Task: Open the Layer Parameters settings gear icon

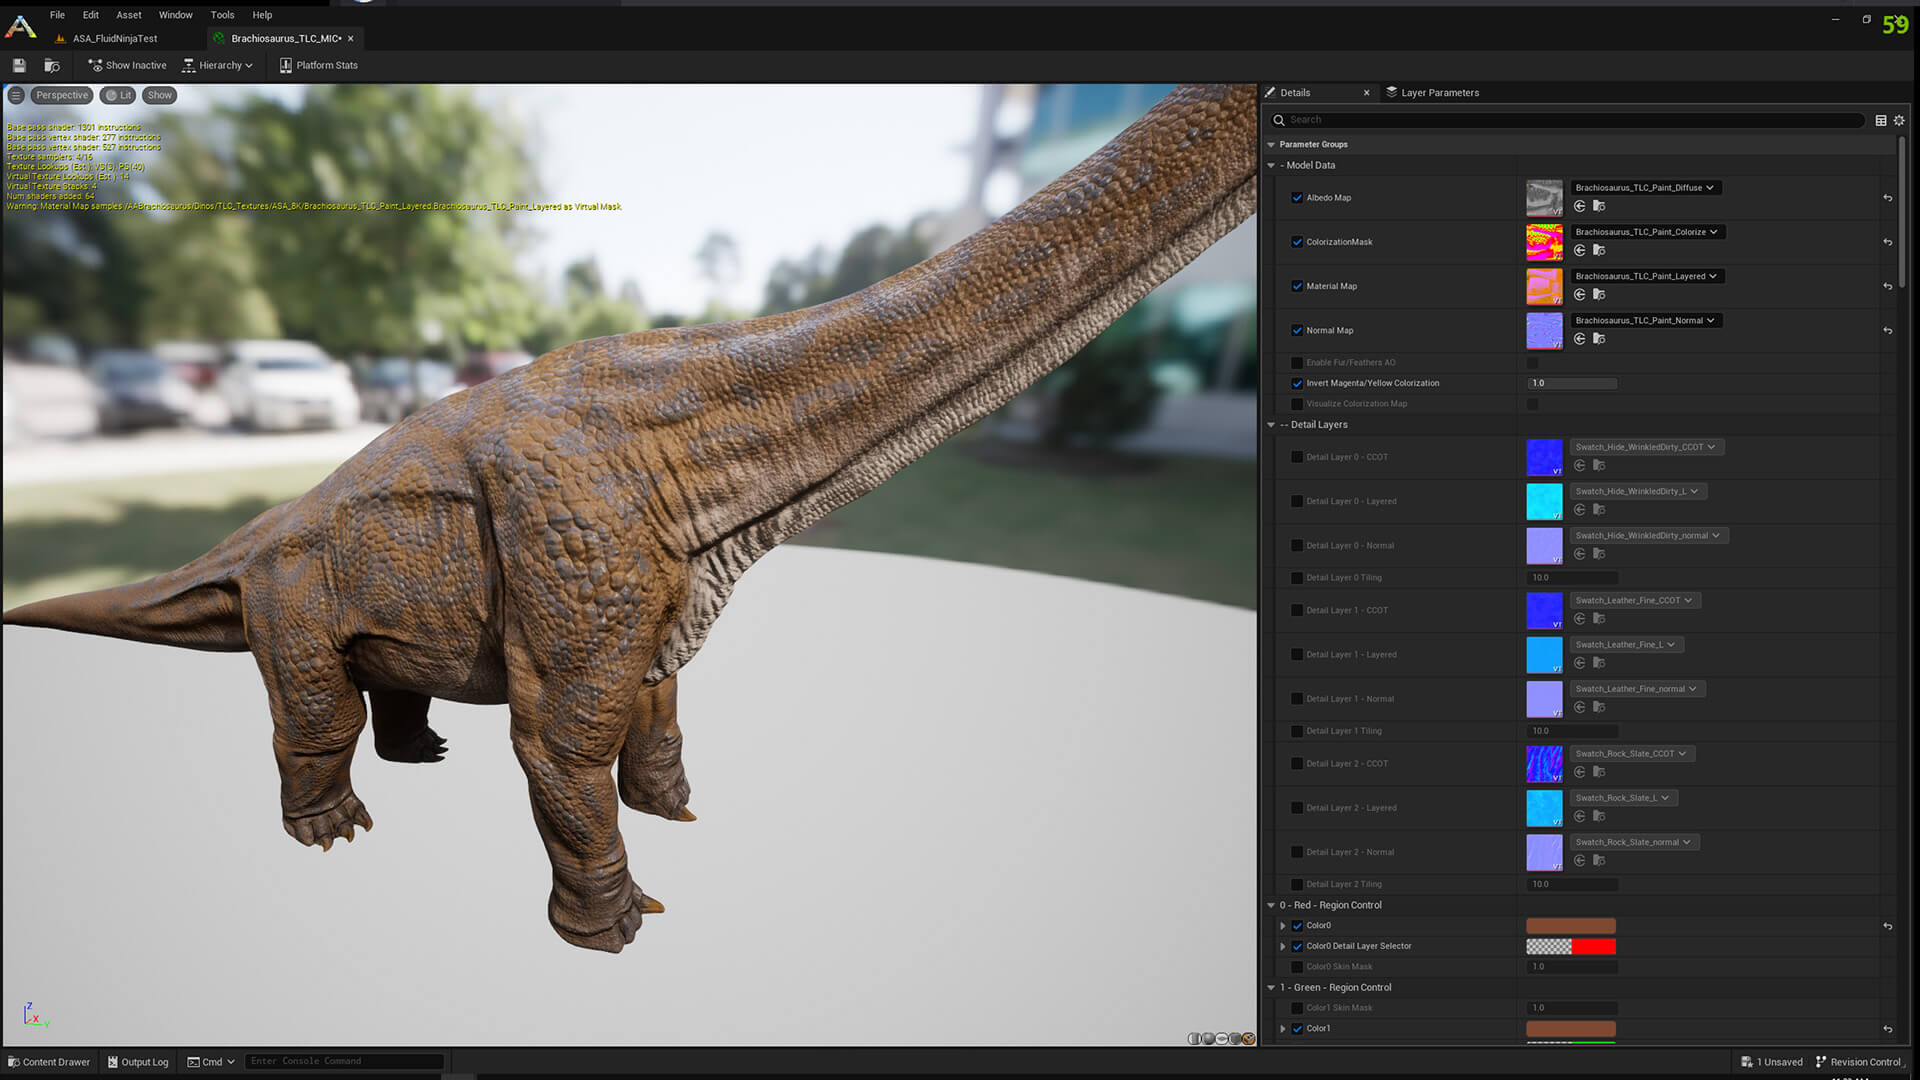Action: pos(1899,119)
